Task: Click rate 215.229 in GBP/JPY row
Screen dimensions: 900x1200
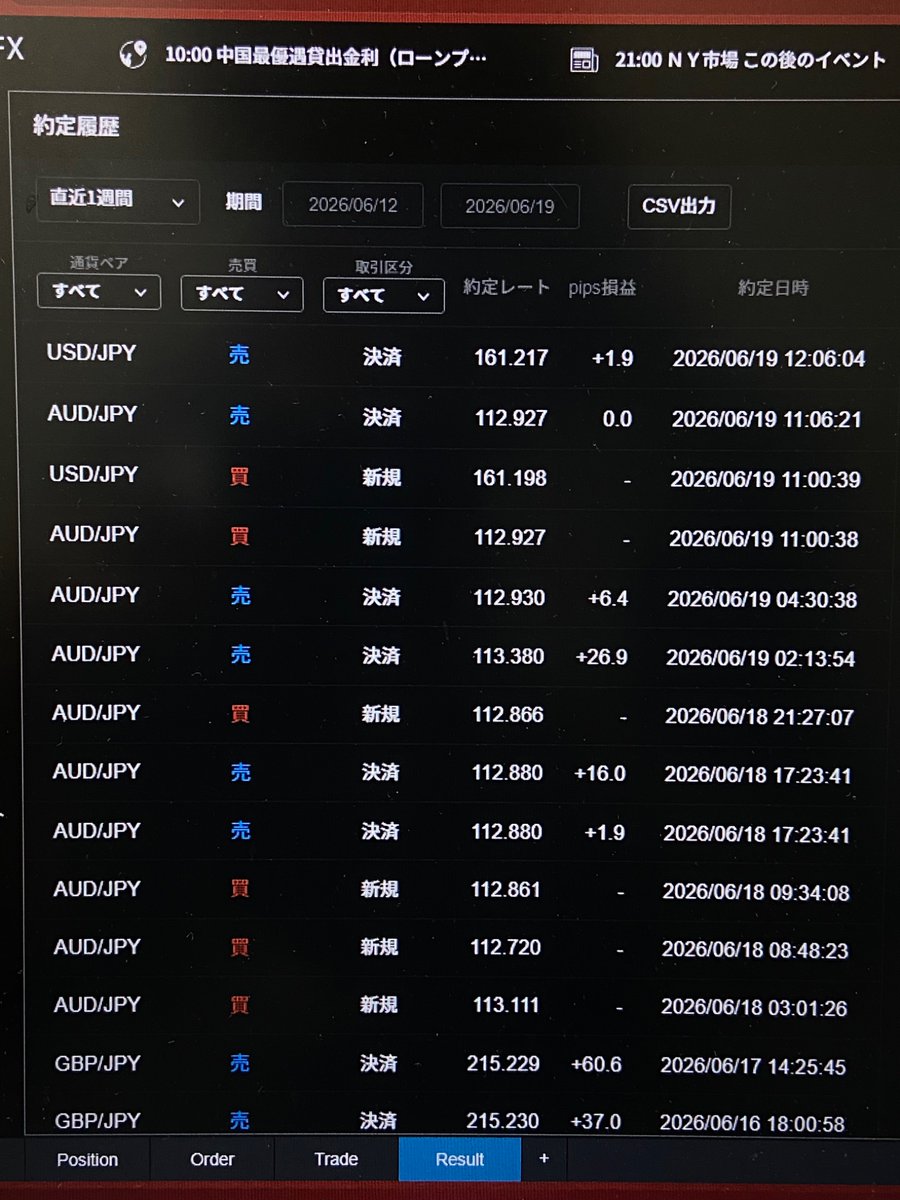Action: click(x=503, y=1064)
